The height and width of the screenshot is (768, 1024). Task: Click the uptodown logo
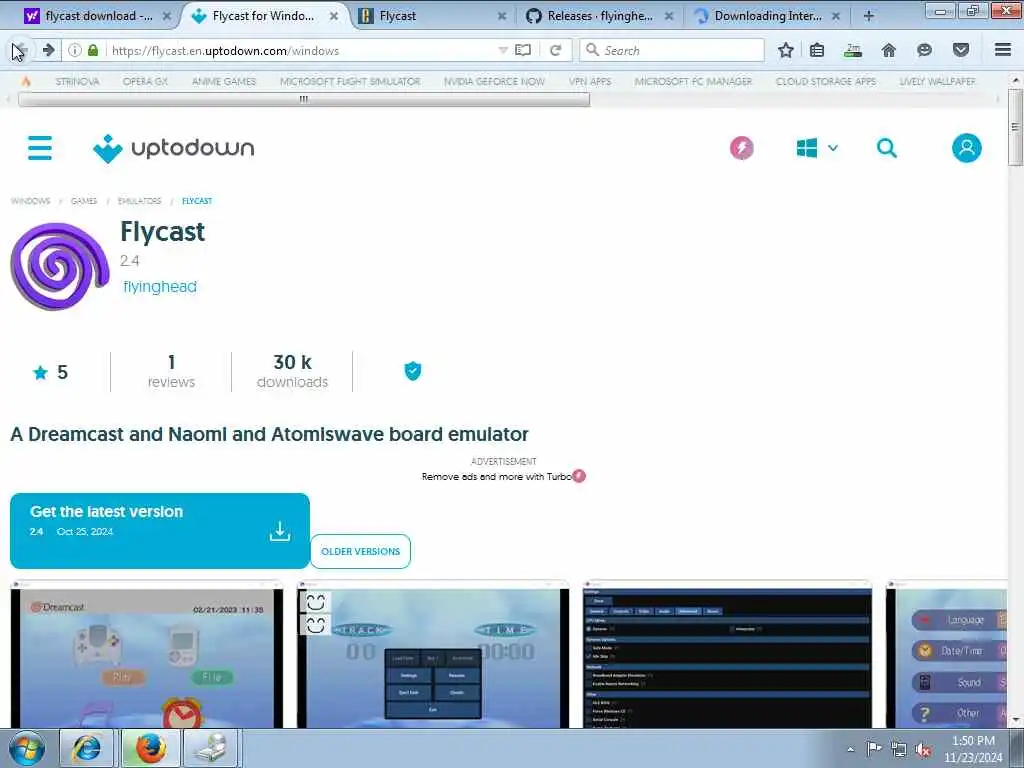pos(174,148)
